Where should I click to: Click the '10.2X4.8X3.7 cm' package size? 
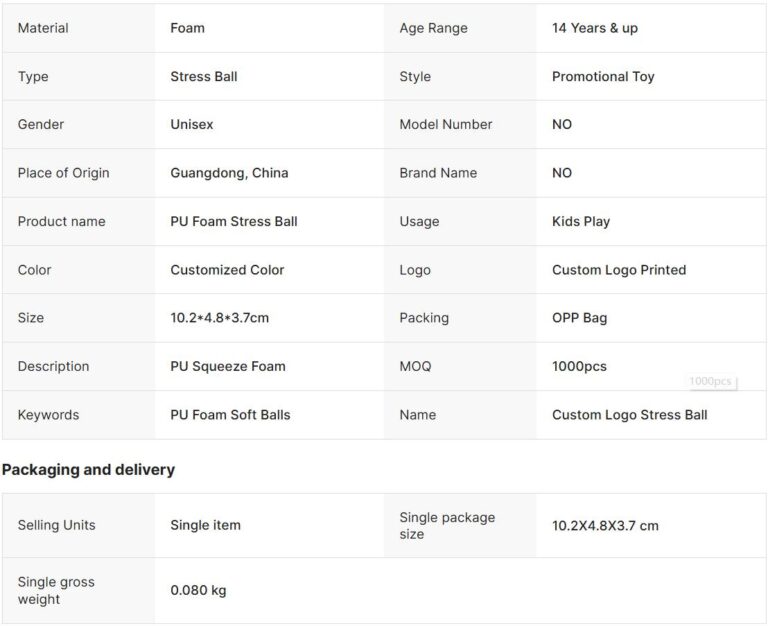pyautogui.click(x=605, y=525)
